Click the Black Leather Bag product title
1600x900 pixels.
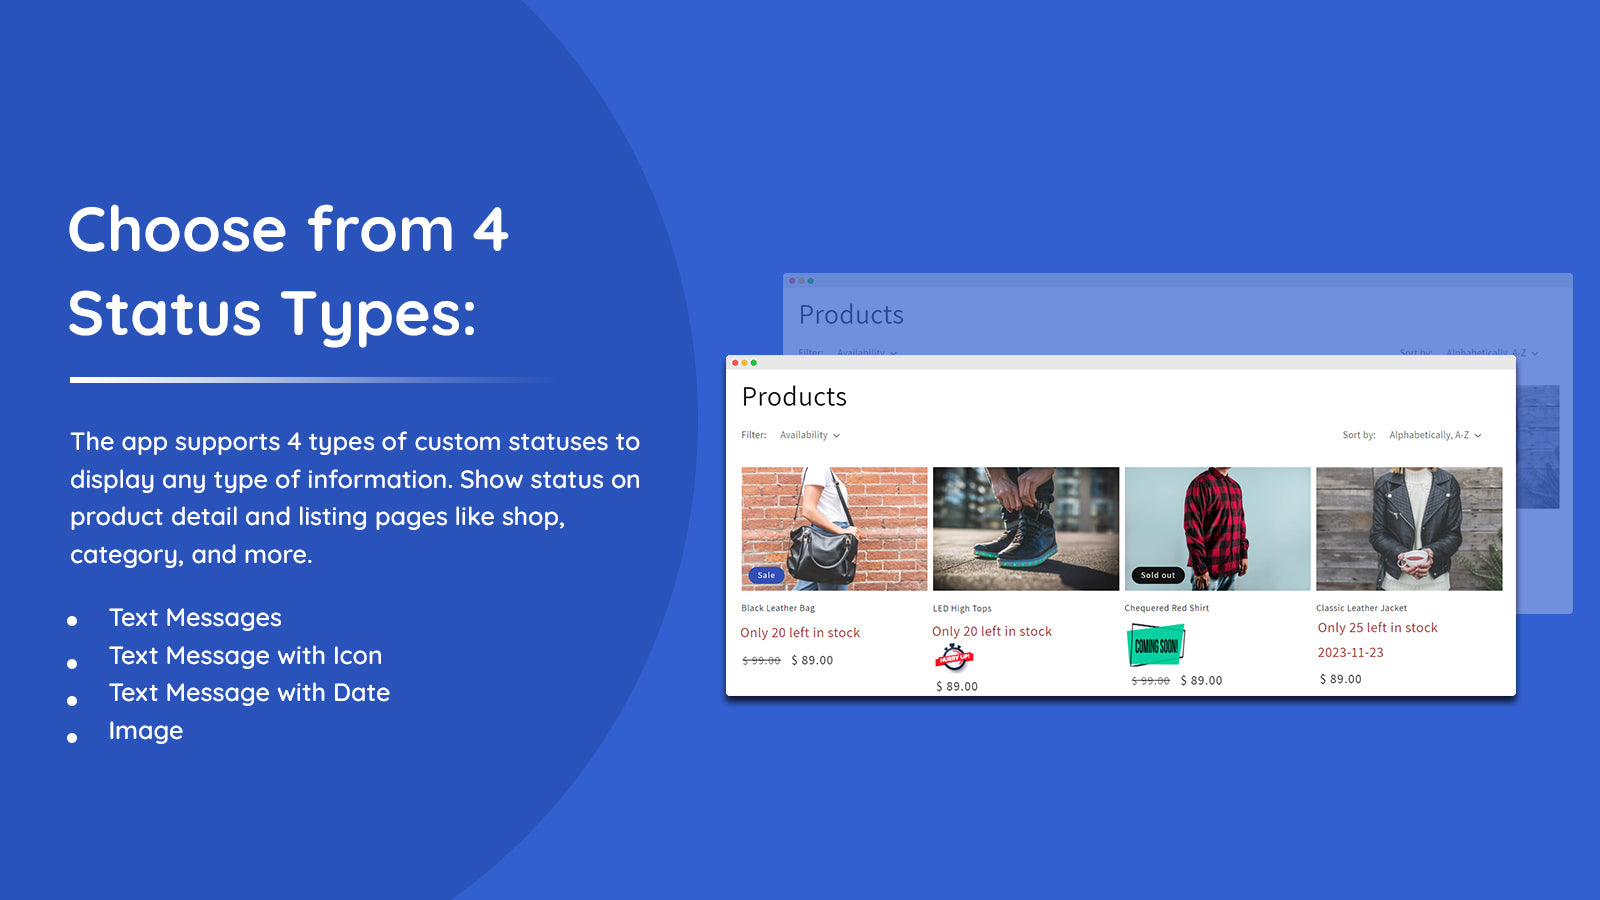tap(777, 608)
